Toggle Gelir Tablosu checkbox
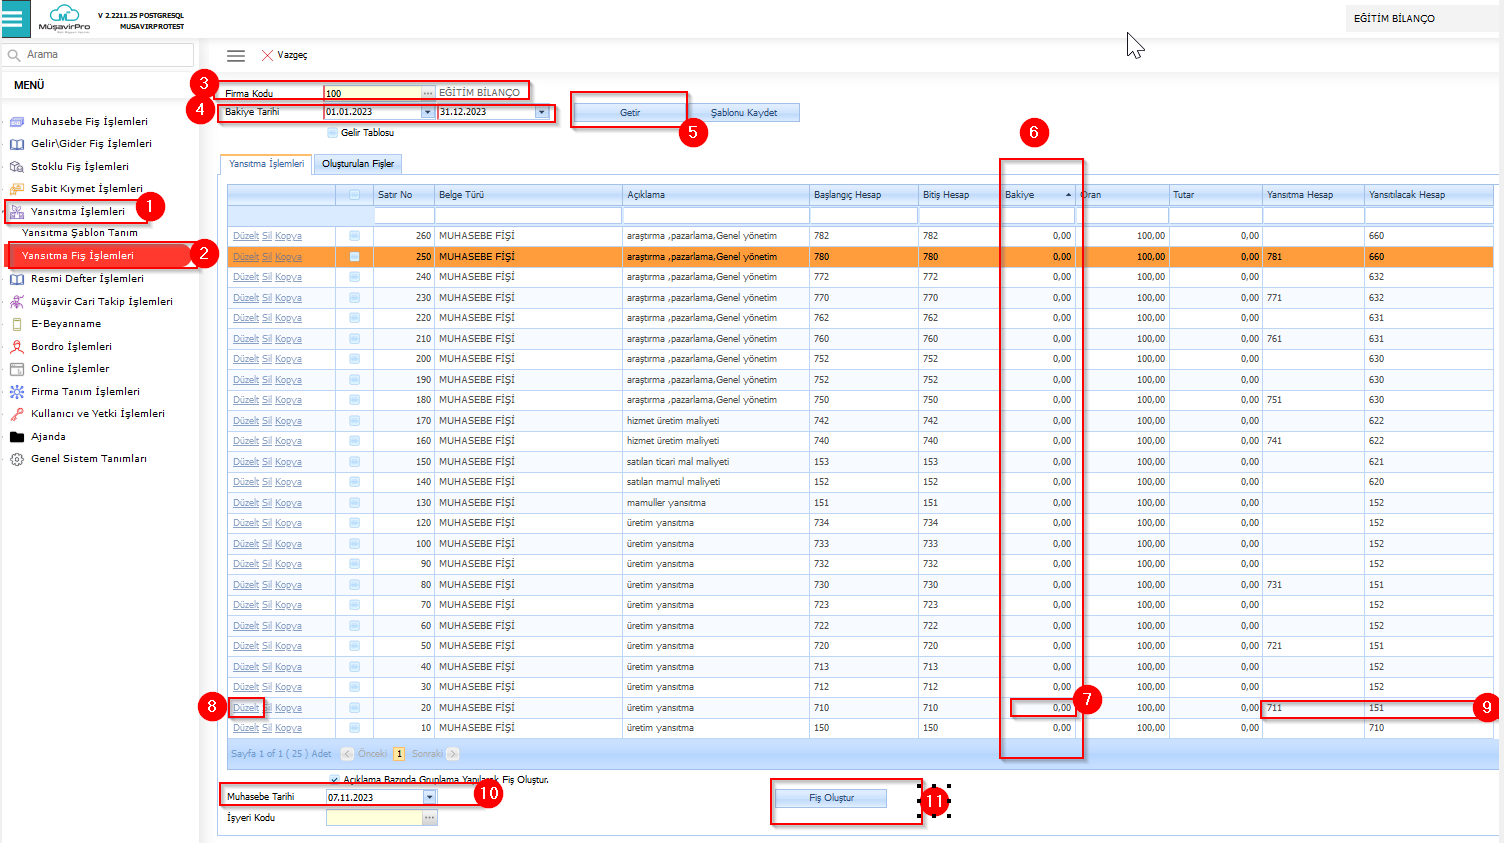Screen dimensions: 1504x843 [x=333, y=133]
